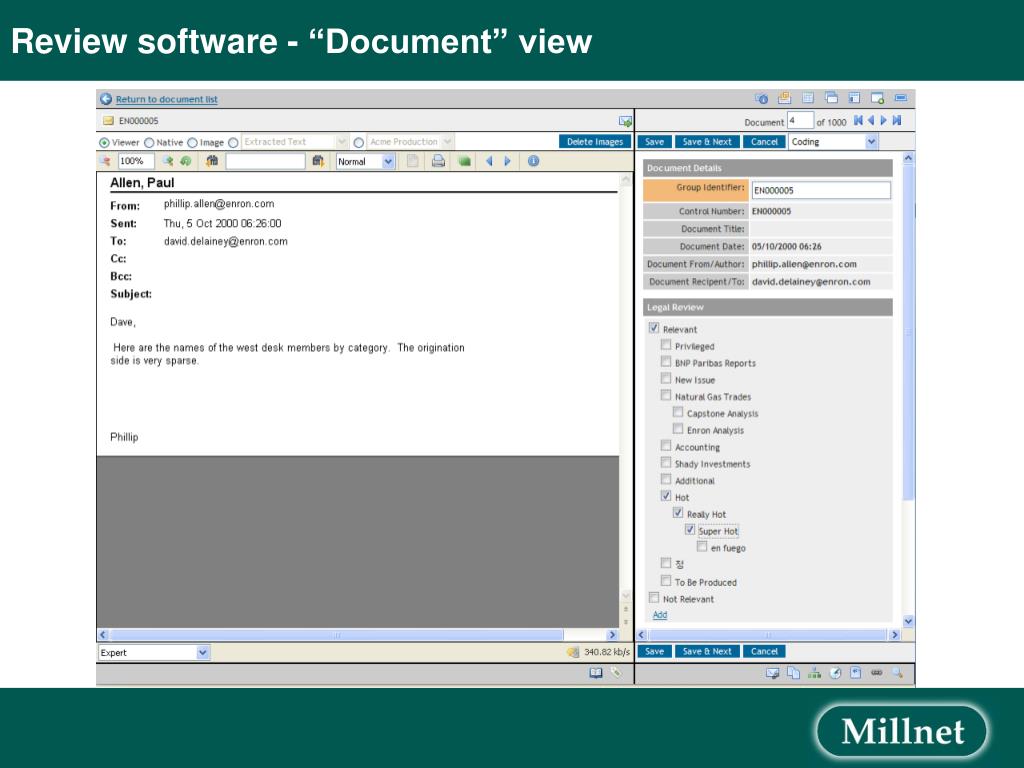The image size is (1024, 768).
Task: Check the Not Relevant checkbox
Action: tap(654, 598)
